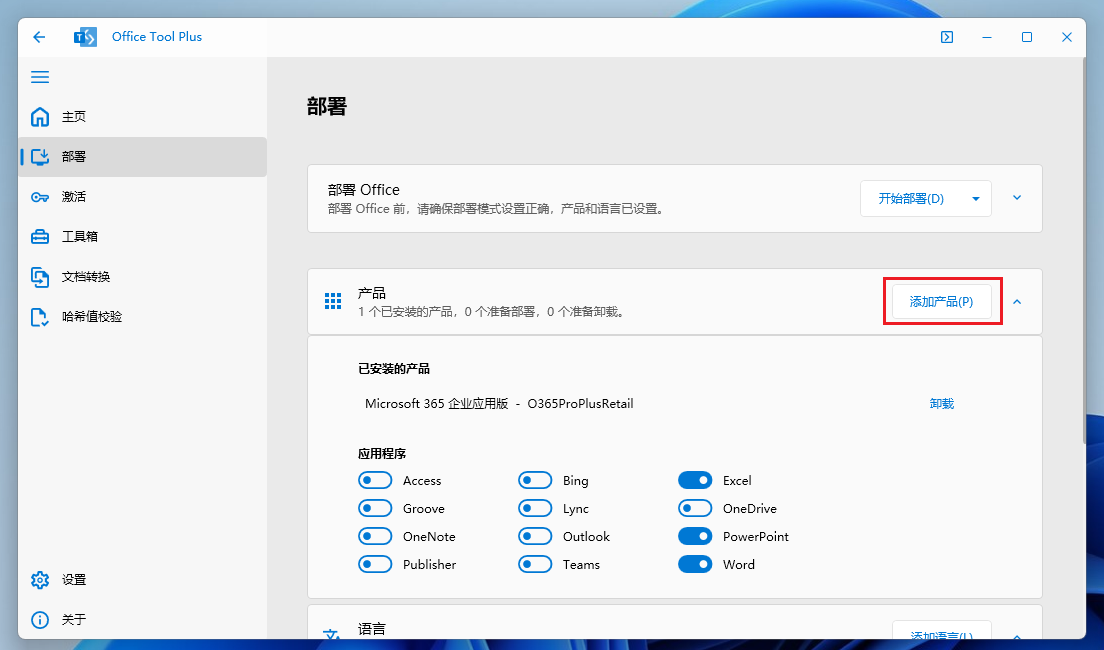Screen dimensions: 1104x650
Task: Expand the 部署 Office card chevron
Action: point(1017,198)
